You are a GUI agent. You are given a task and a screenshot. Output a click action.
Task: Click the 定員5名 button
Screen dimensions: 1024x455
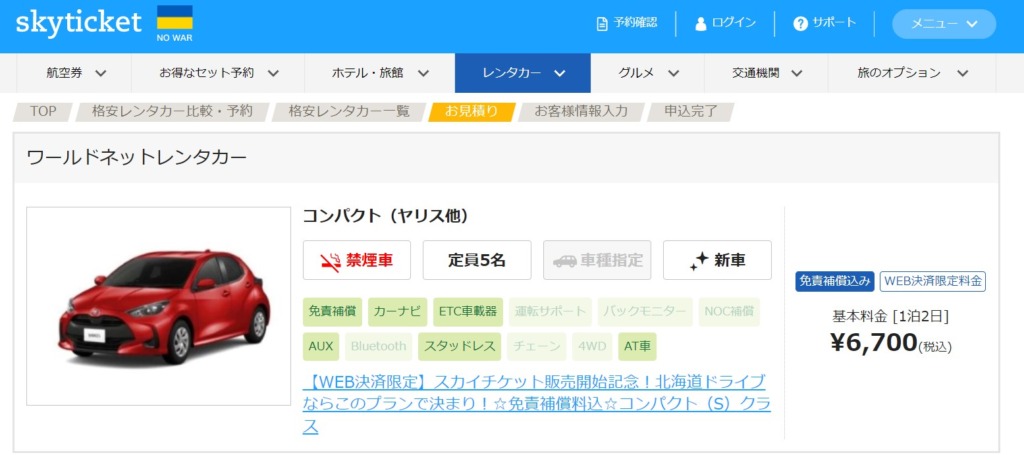(477, 260)
